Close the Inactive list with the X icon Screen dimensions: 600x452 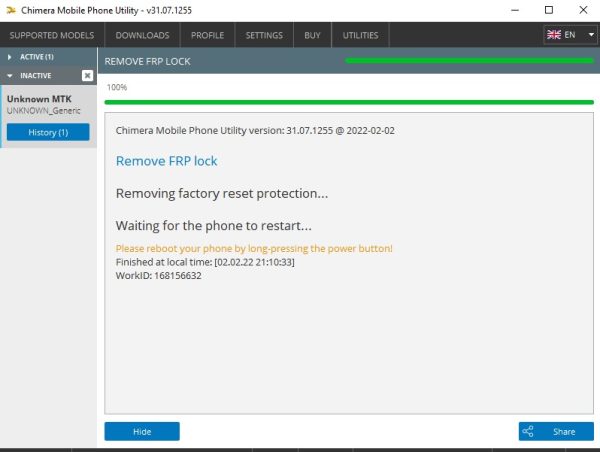point(87,75)
